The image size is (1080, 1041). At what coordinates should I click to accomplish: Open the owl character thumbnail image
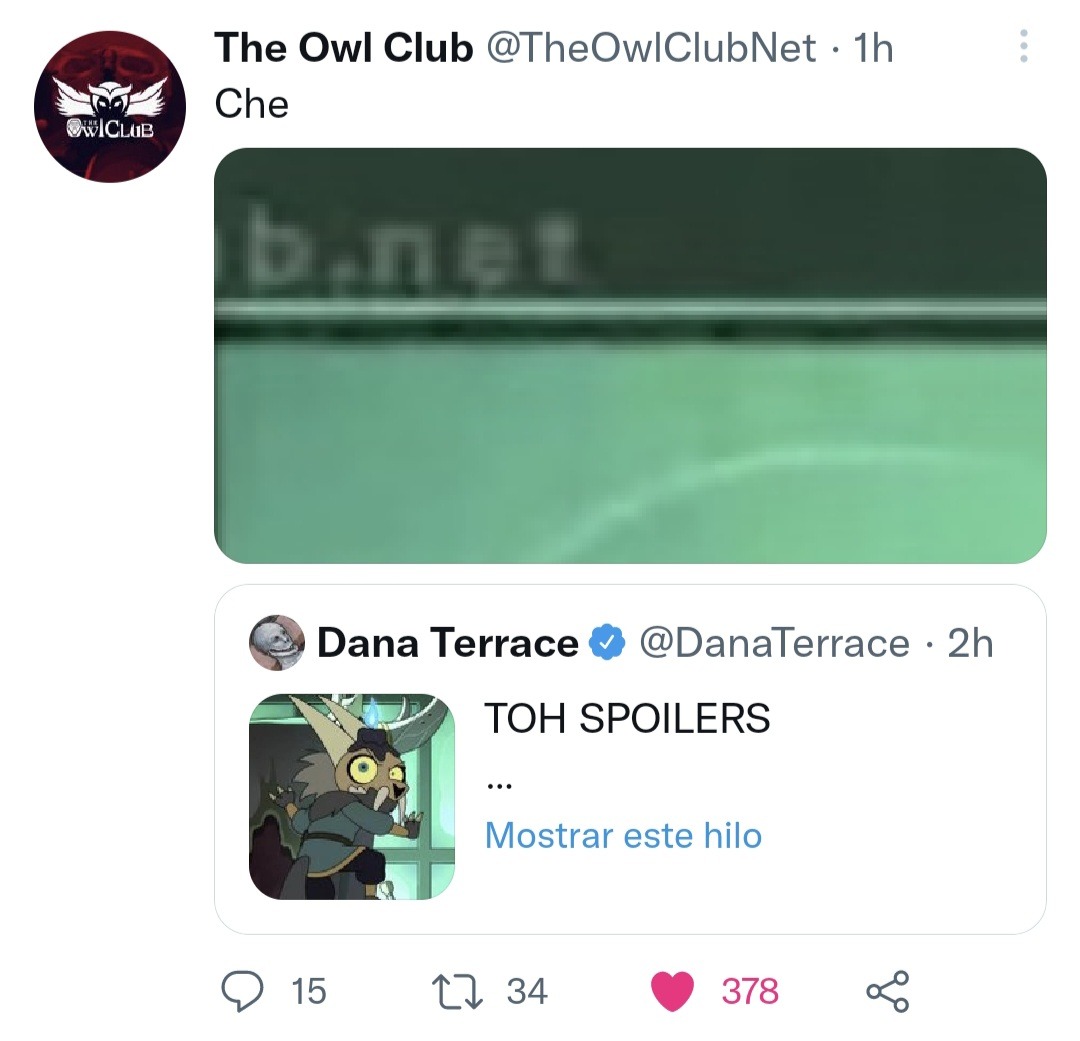pos(352,796)
